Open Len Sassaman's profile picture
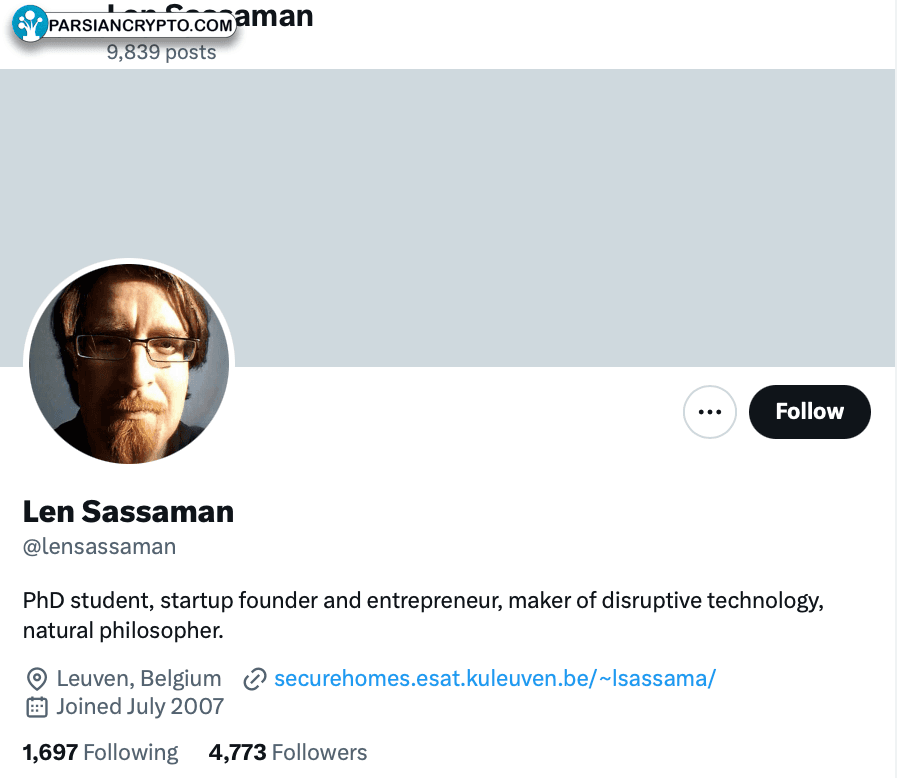This screenshot has height=778, width=897. 129,364
